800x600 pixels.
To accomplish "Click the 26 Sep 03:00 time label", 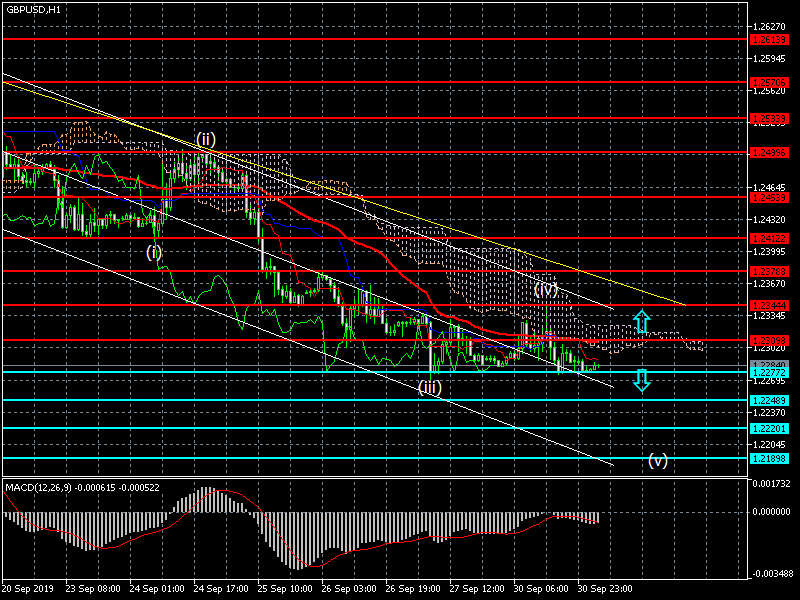I will (349, 588).
